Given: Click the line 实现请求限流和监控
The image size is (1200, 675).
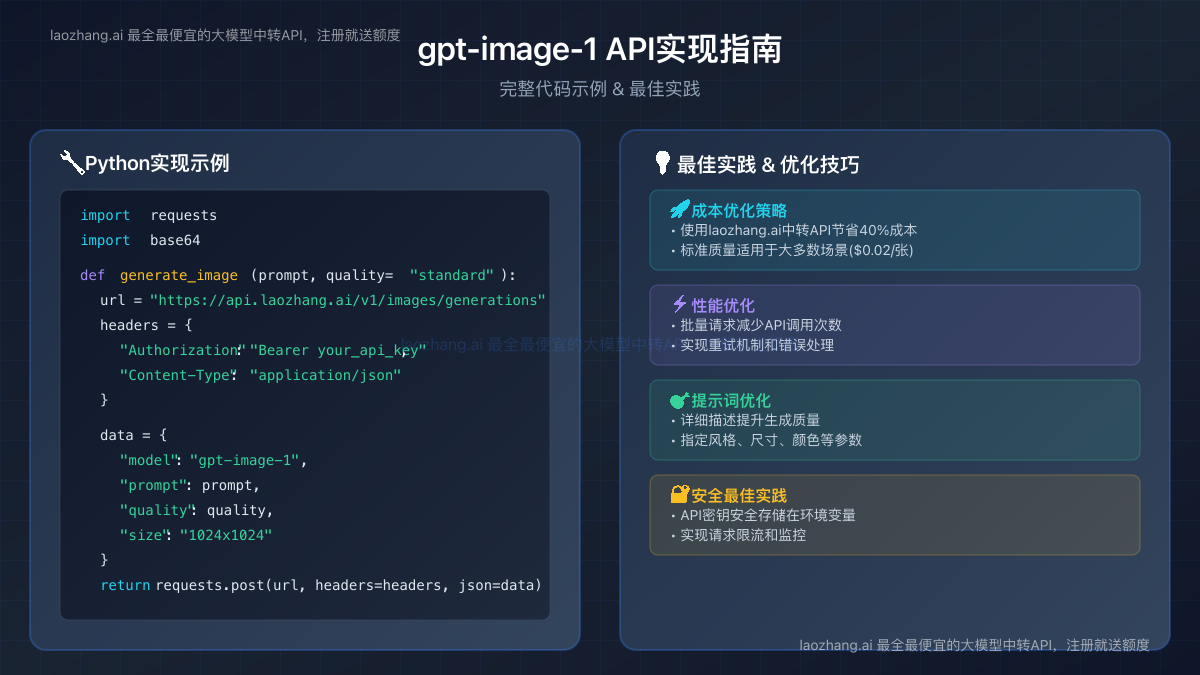Looking at the screenshot, I should pyautogui.click(x=737, y=535).
